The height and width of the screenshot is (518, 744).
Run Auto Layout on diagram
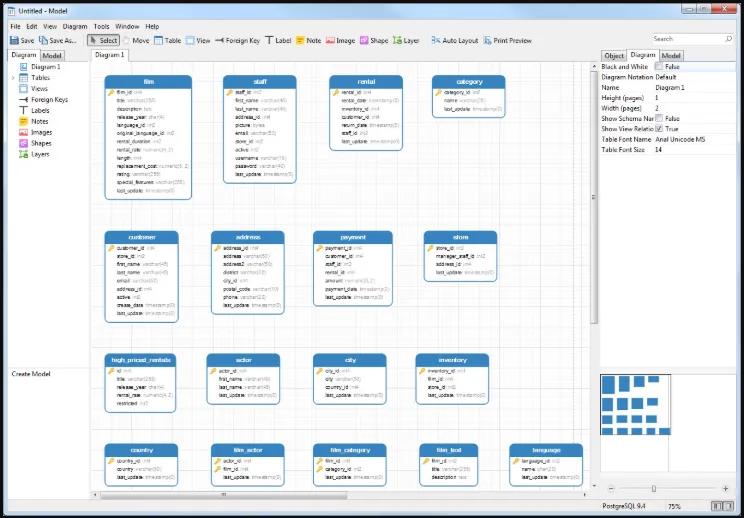[455, 40]
